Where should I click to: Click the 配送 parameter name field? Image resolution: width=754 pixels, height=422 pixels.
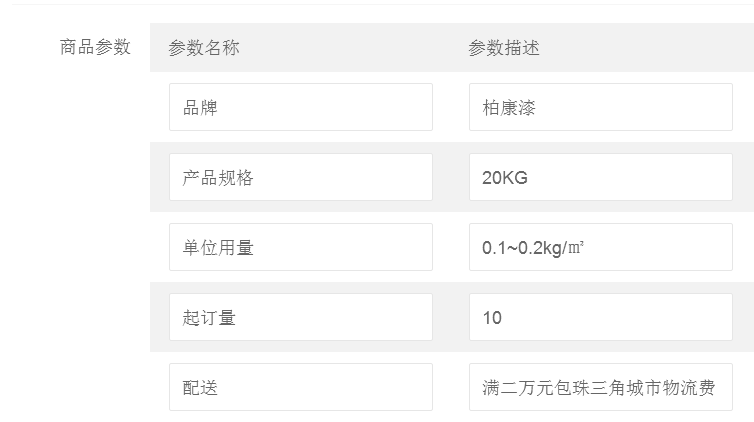pyautogui.click(x=300, y=387)
